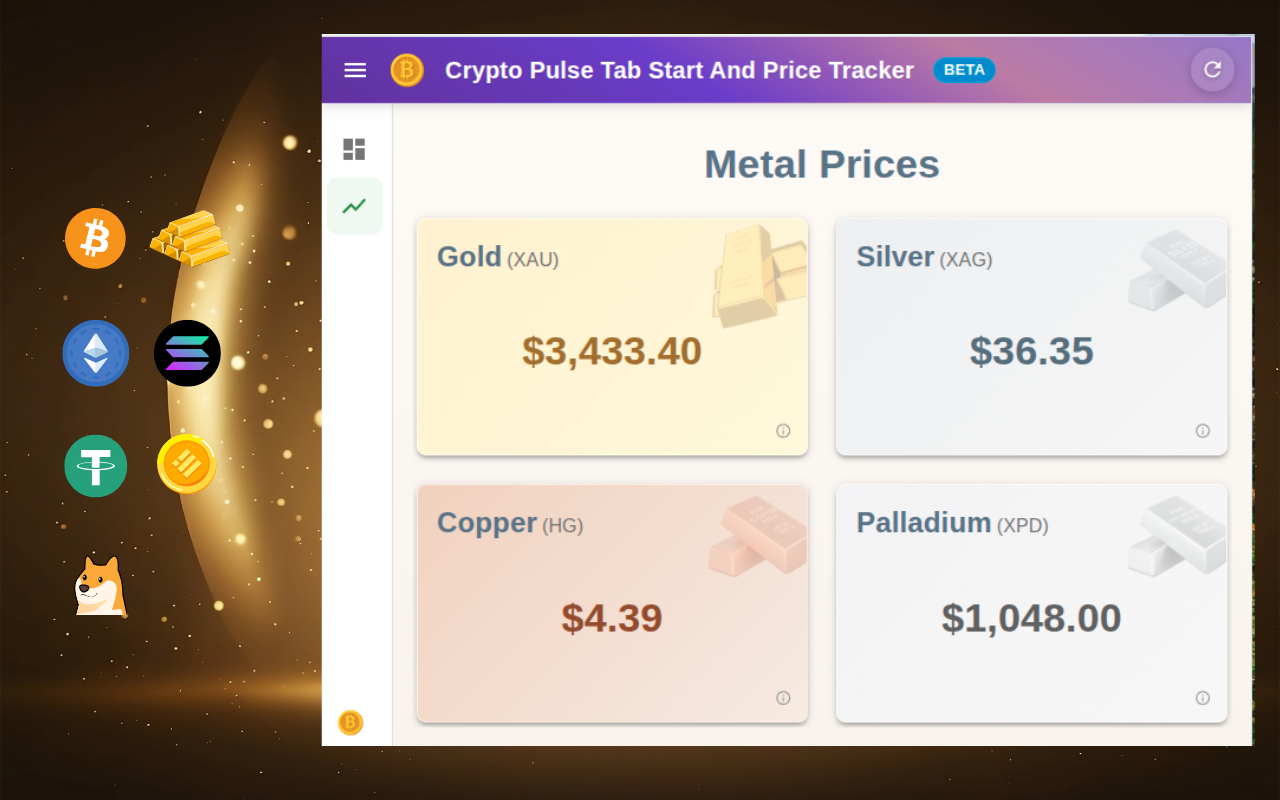Click the small Bitcoin icon at sidebar bottom
Screen dimensions: 1280x800
350,722
